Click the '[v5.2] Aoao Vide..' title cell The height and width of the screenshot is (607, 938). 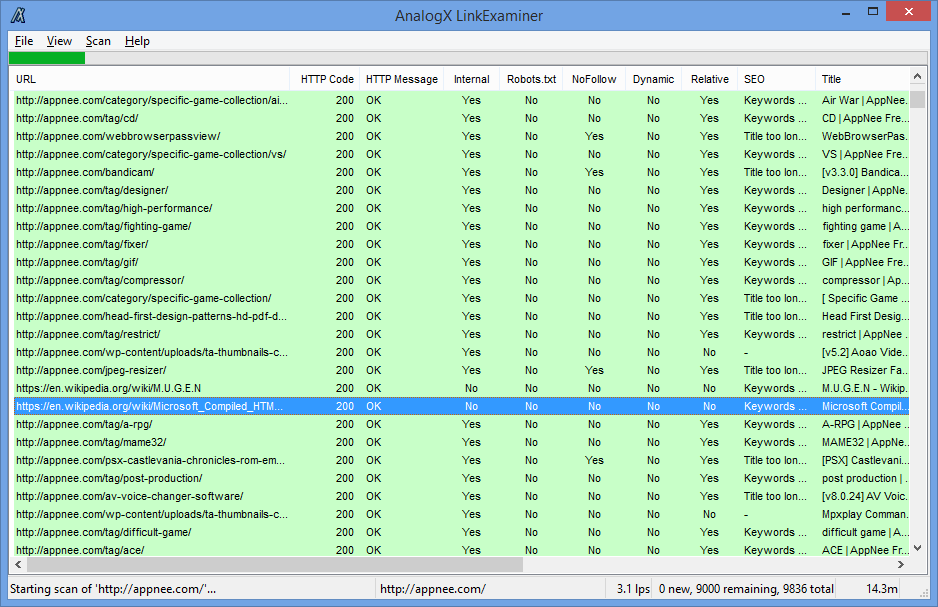[x=864, y=352]
